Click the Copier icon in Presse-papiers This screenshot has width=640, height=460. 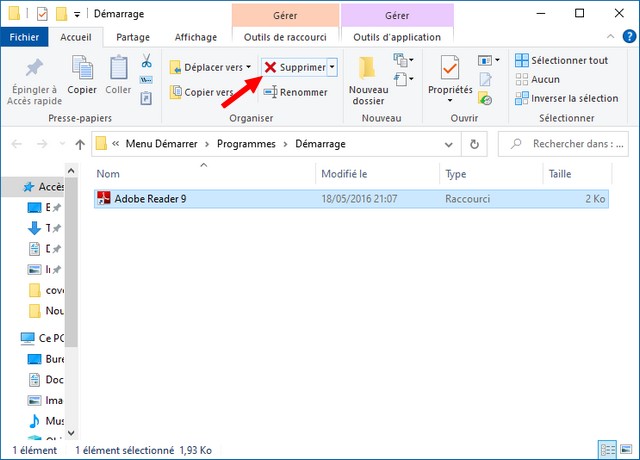point(82,67)
